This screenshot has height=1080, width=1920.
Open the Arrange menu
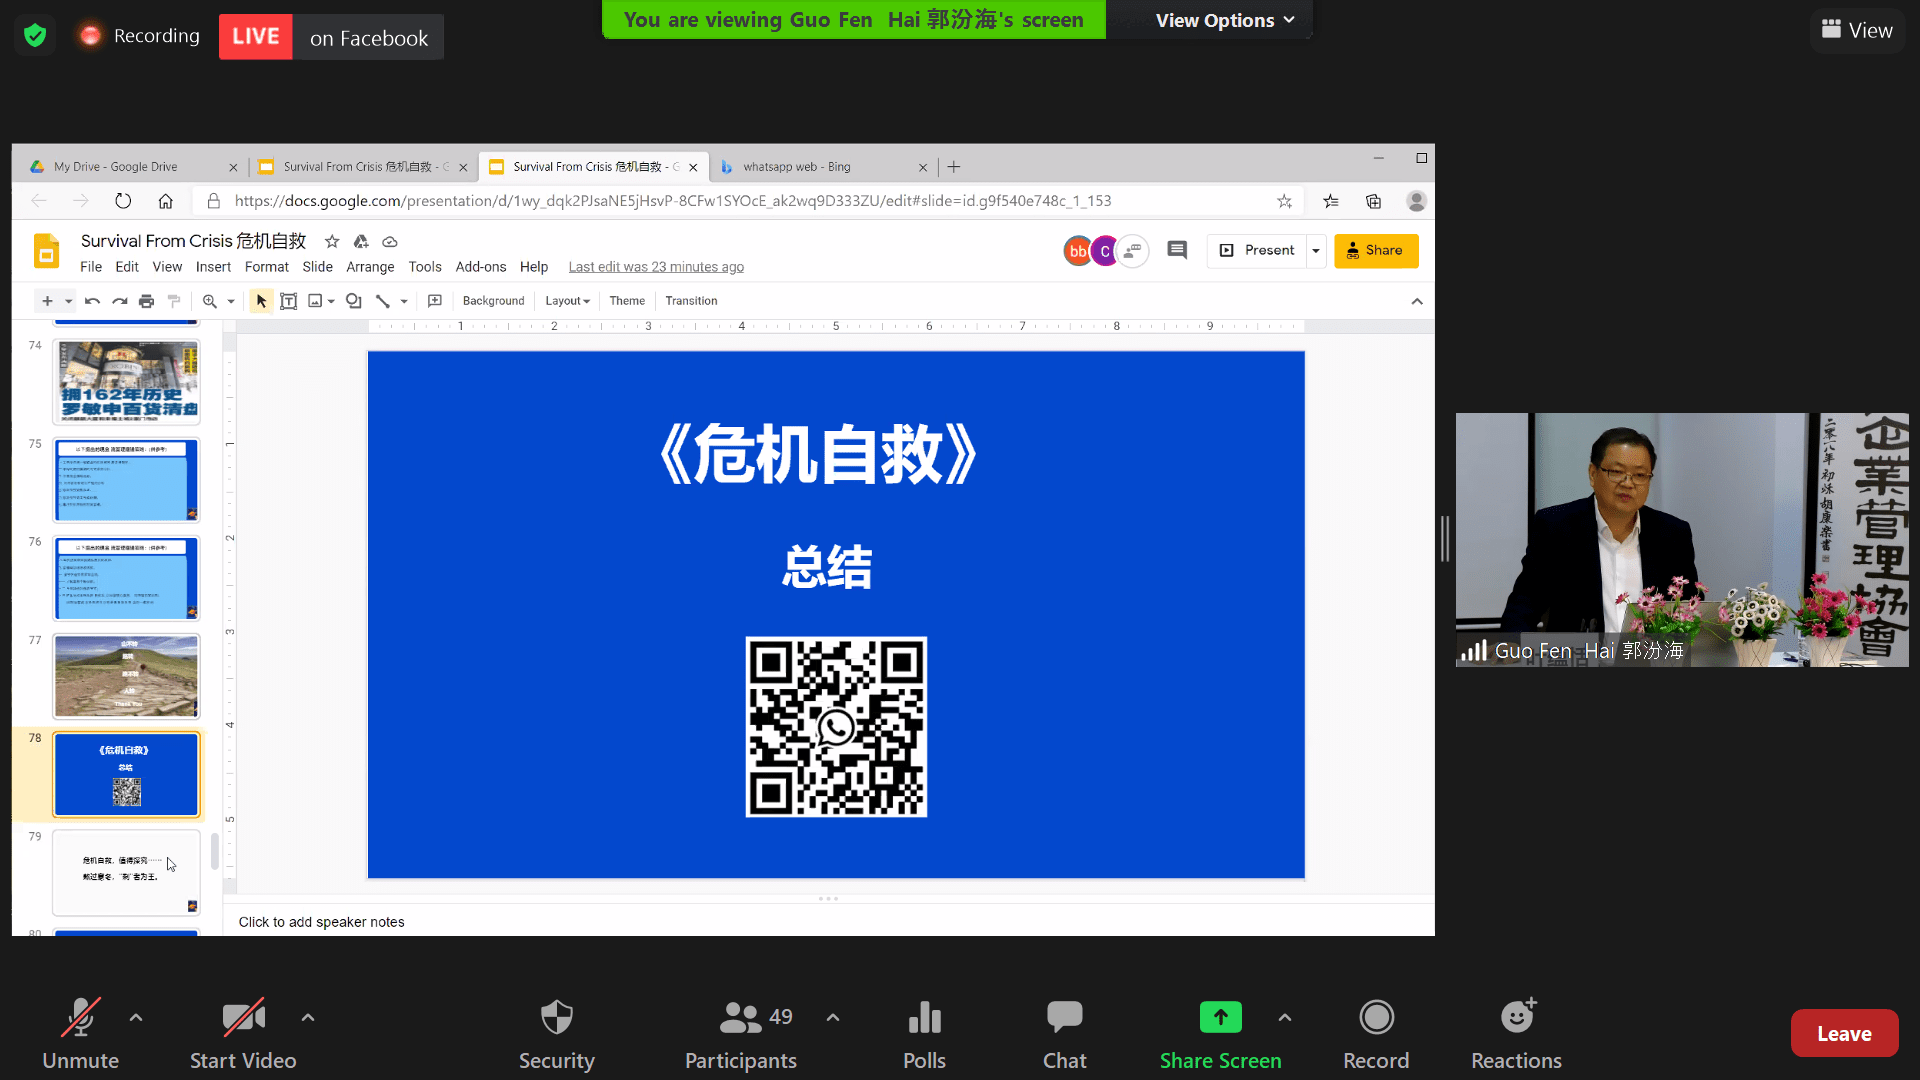pos(370,267)
